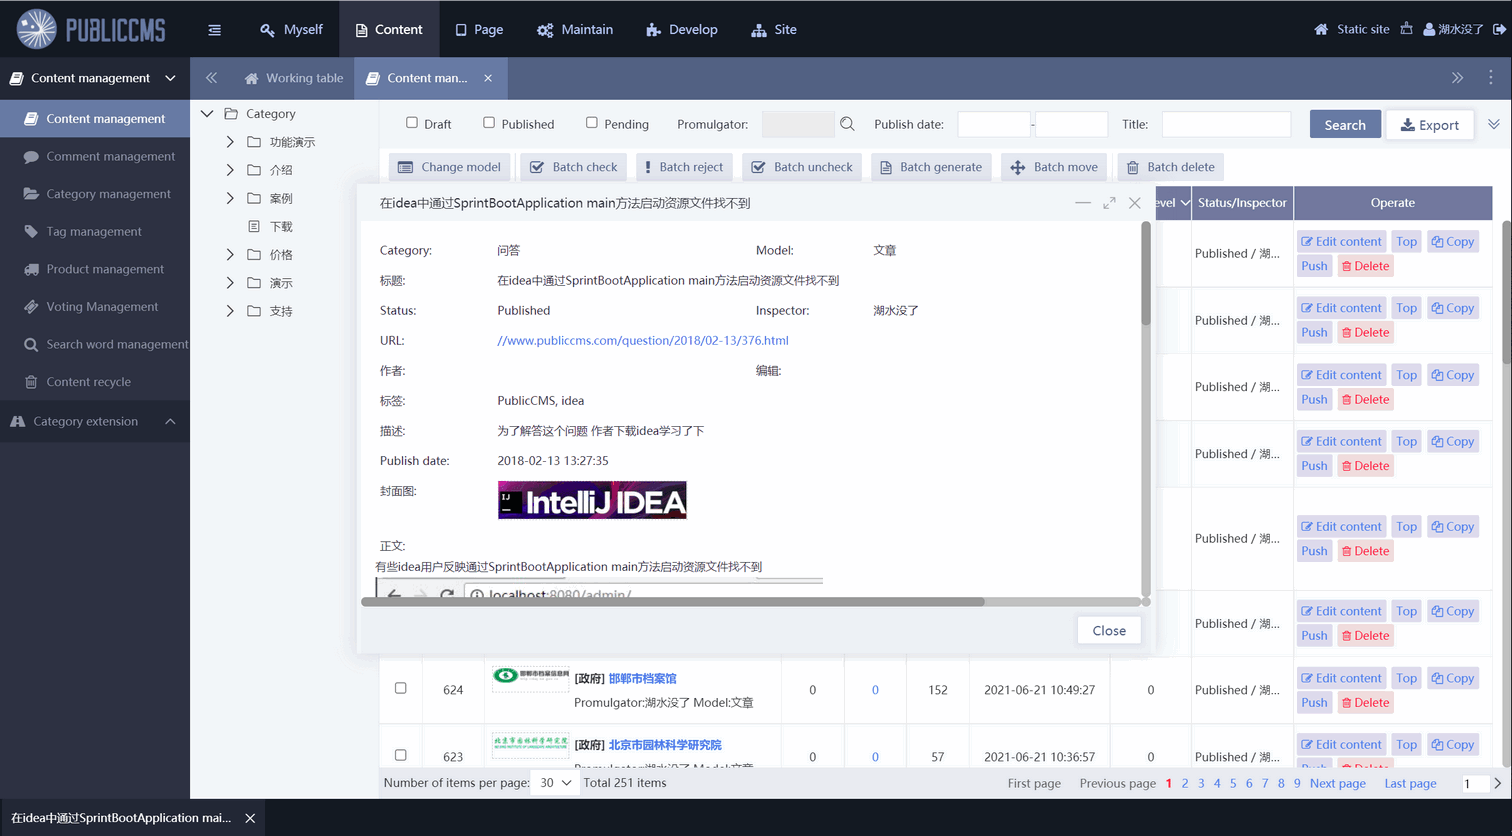This screenshot has height=836, width=1512.
Task: Click the Promulgator search magnifier icon
Action: (847, 124)
